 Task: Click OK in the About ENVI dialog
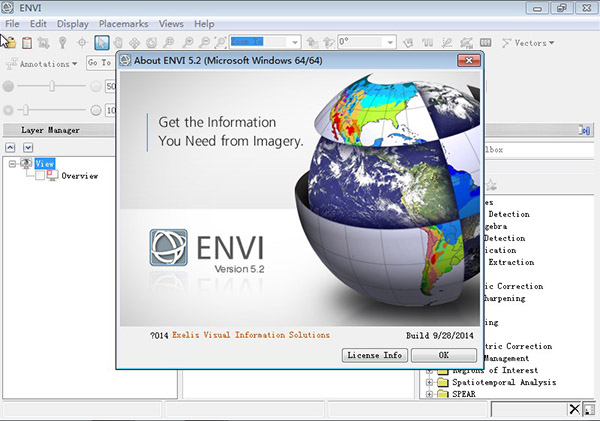coord(444,355)
